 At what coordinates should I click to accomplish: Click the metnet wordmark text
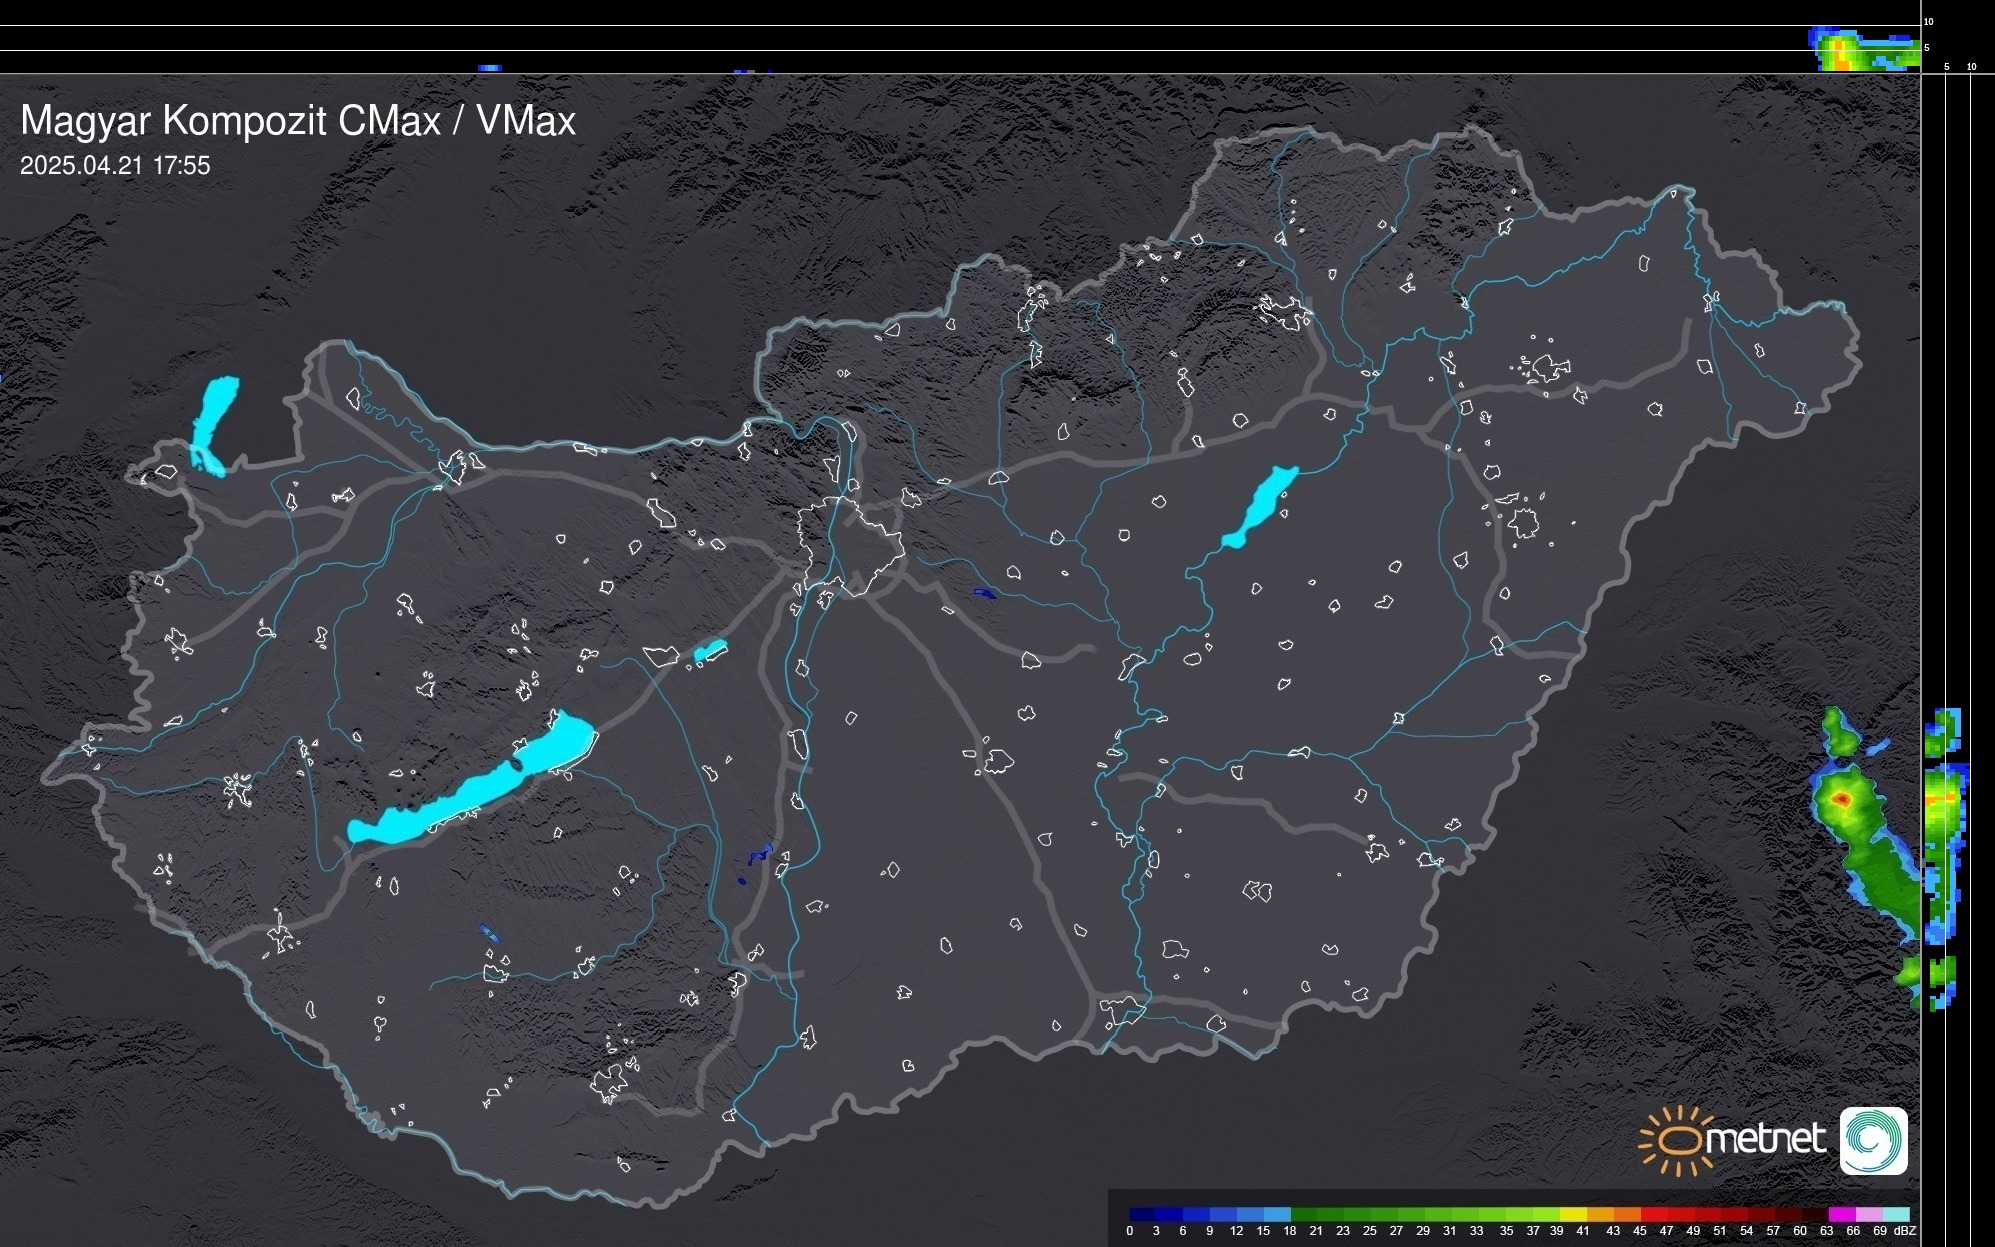pos(1765,1140)
